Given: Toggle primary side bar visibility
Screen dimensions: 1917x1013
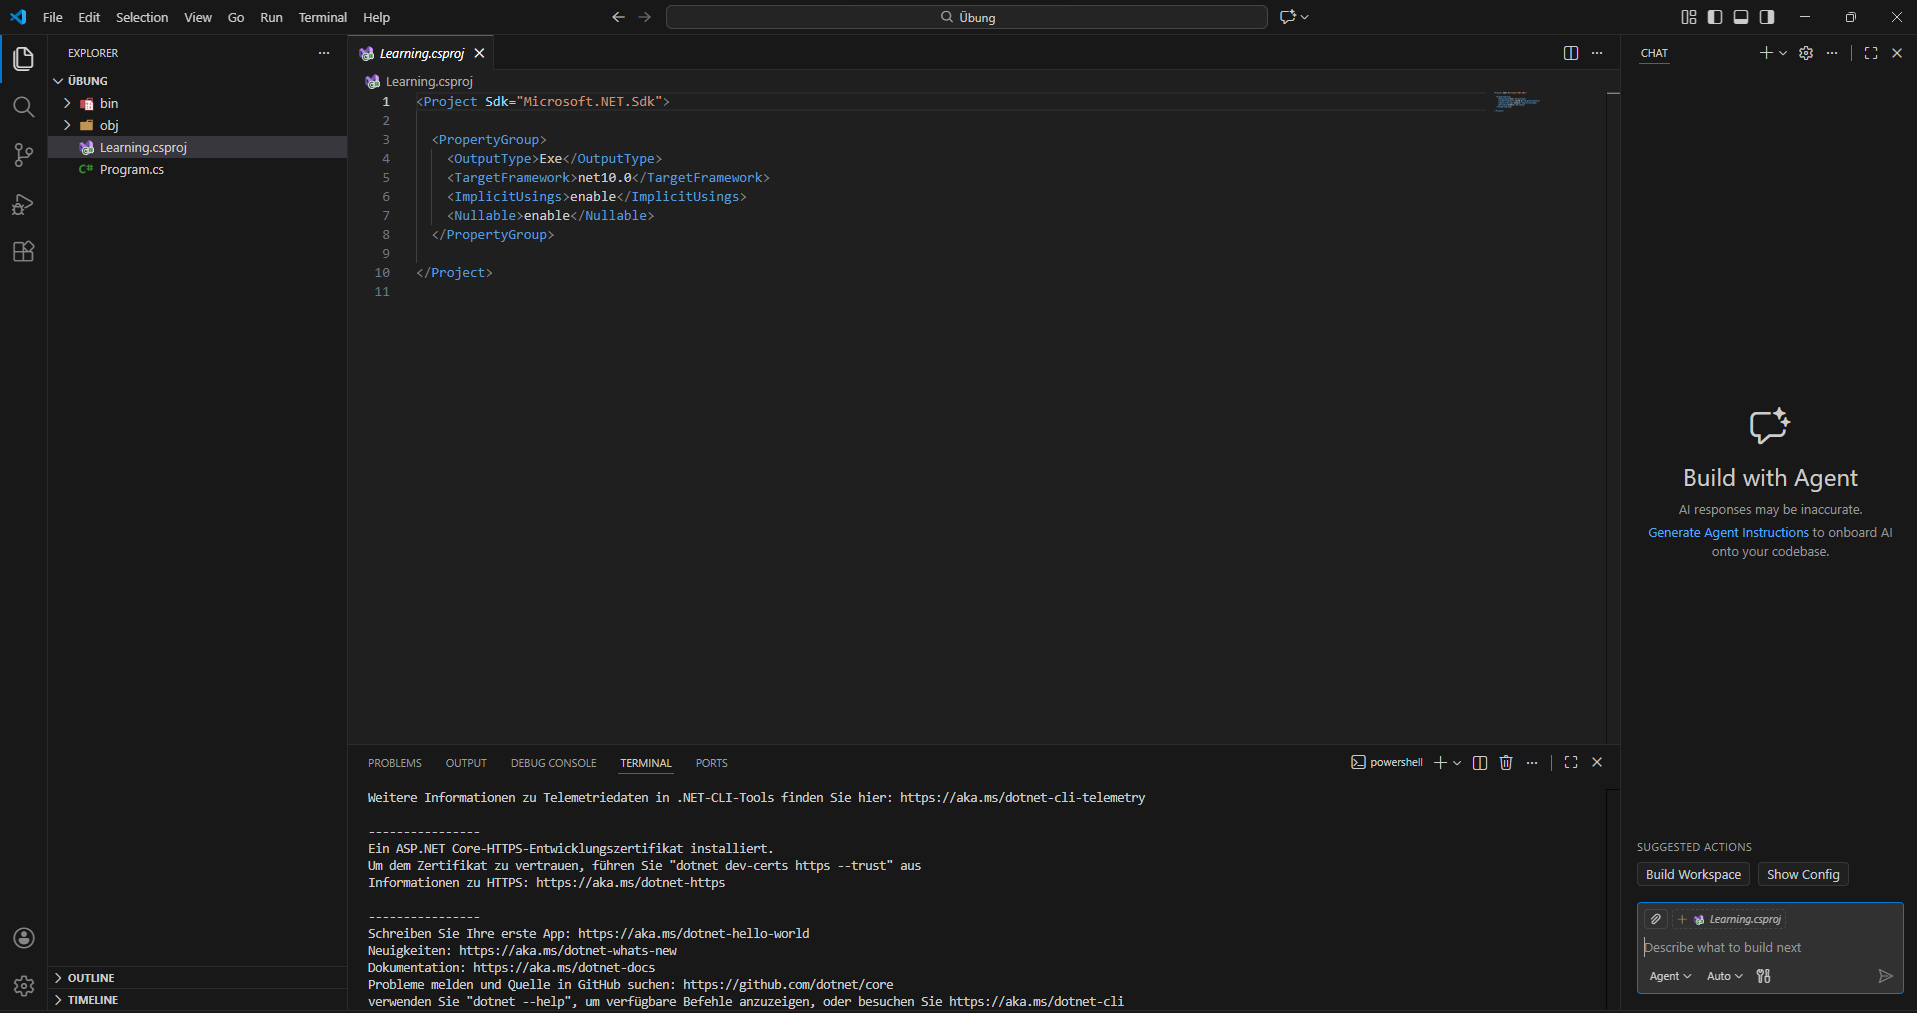Looking at the screenshot, I should [x=1715, y=17].
